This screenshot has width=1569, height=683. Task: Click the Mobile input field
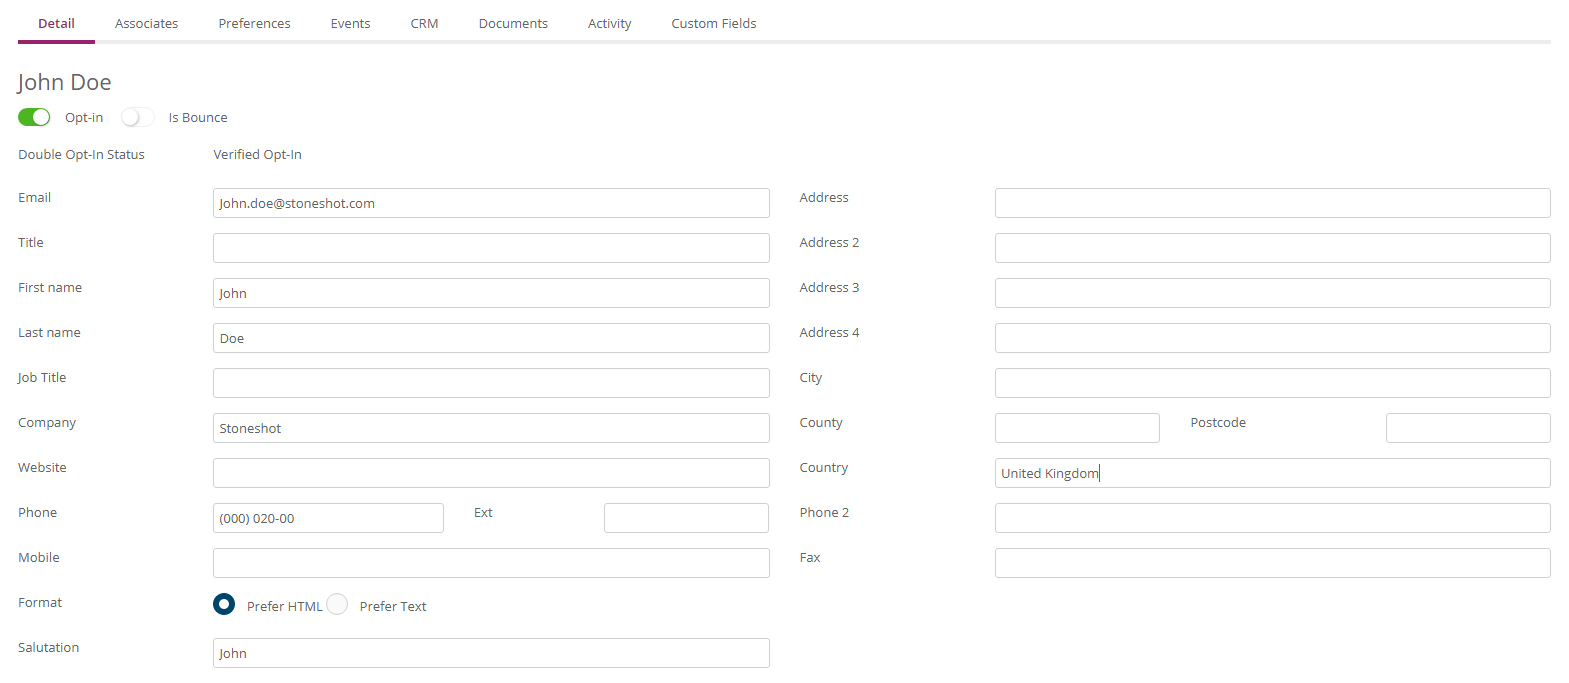[x=491, y=563]
